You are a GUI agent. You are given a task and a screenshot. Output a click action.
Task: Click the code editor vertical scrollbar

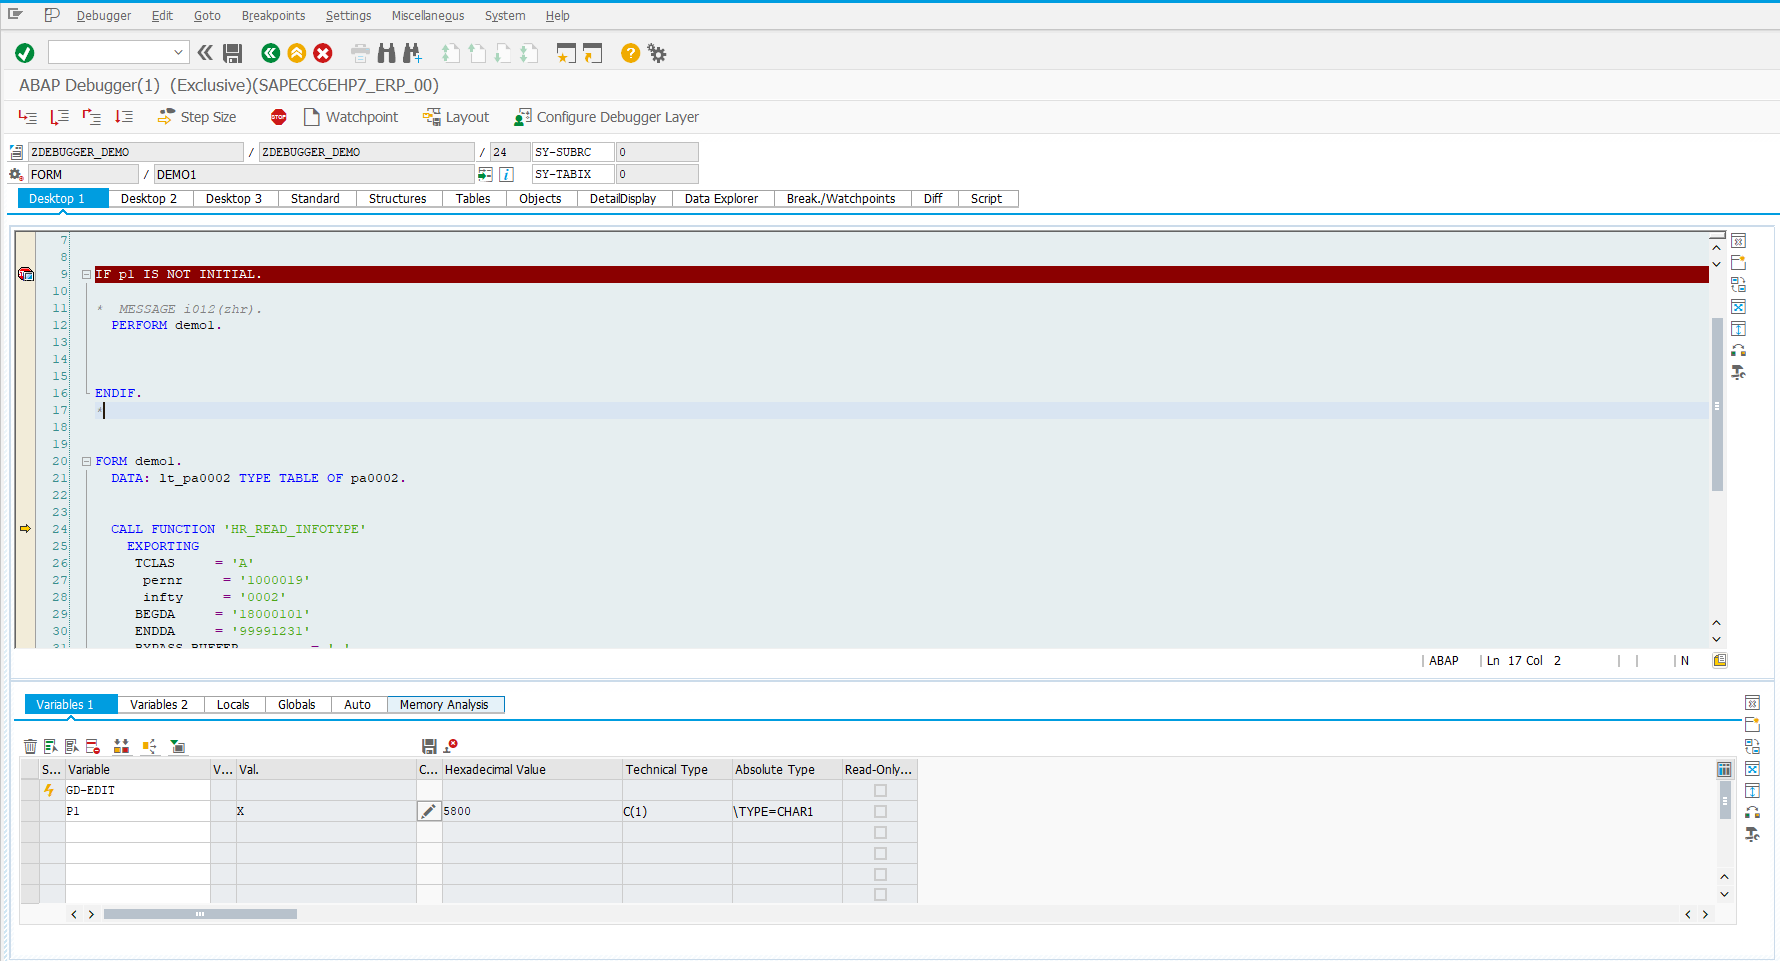1717,404
